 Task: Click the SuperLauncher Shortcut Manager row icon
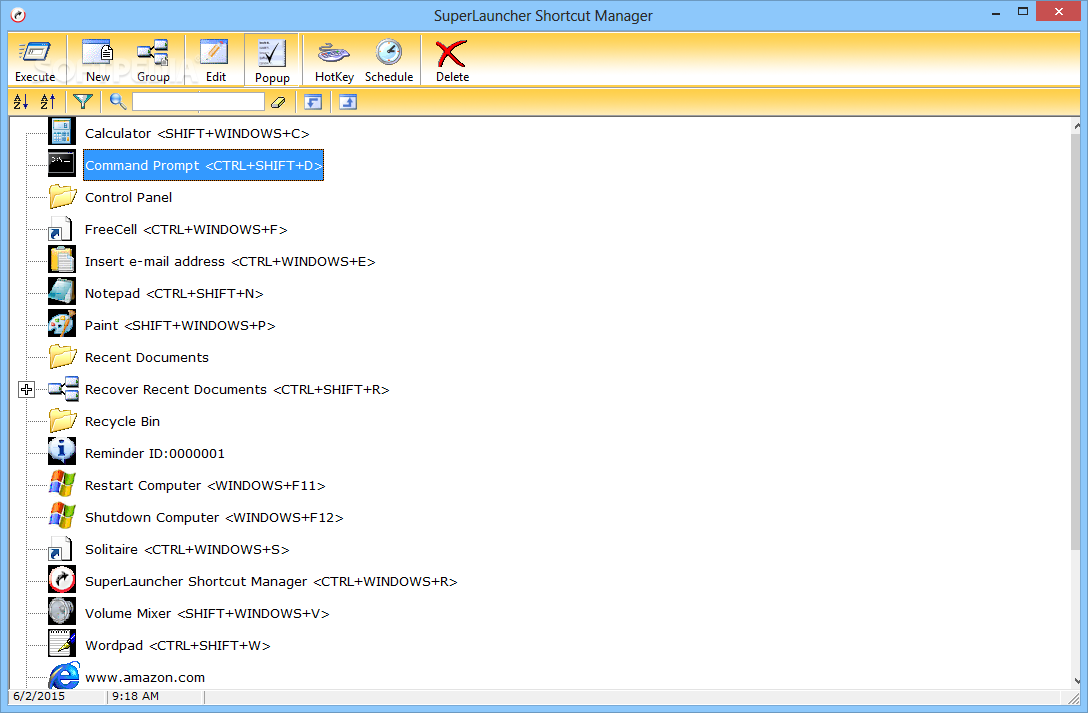point(62,580)
